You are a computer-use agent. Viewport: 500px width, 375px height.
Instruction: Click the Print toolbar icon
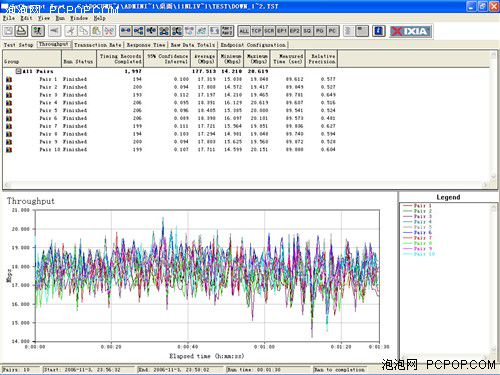pos(22,31)
